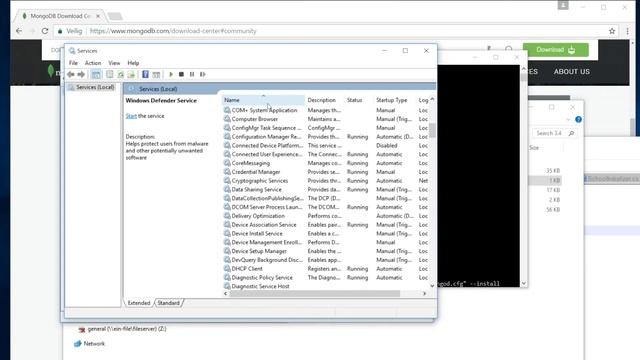Open the View menu in Services
Viewport: 640px width, 360px height.
point(114,63)
